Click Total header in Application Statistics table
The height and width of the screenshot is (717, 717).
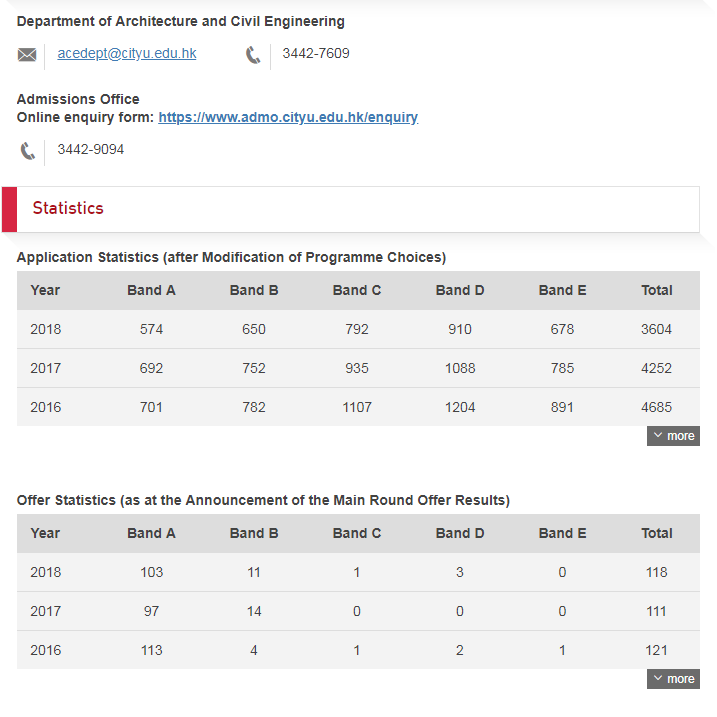[x=657, y=290]
